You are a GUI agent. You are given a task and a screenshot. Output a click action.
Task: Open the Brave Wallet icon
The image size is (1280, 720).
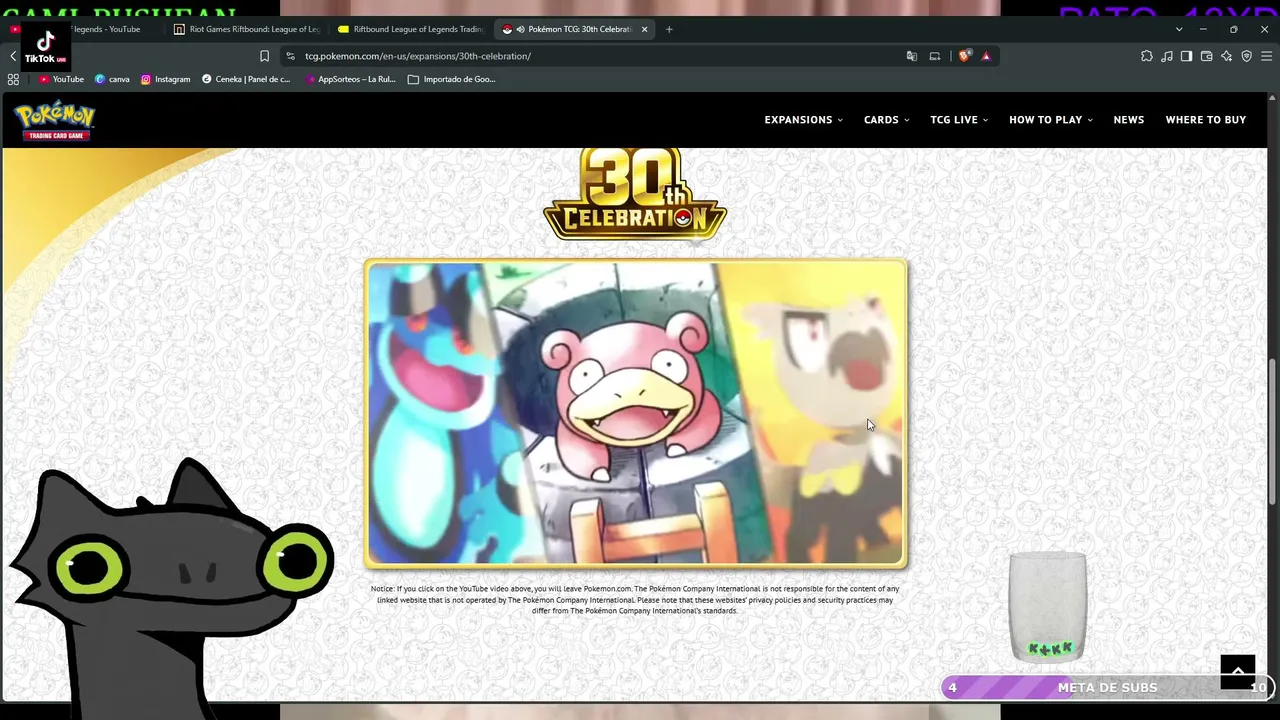1207,56
